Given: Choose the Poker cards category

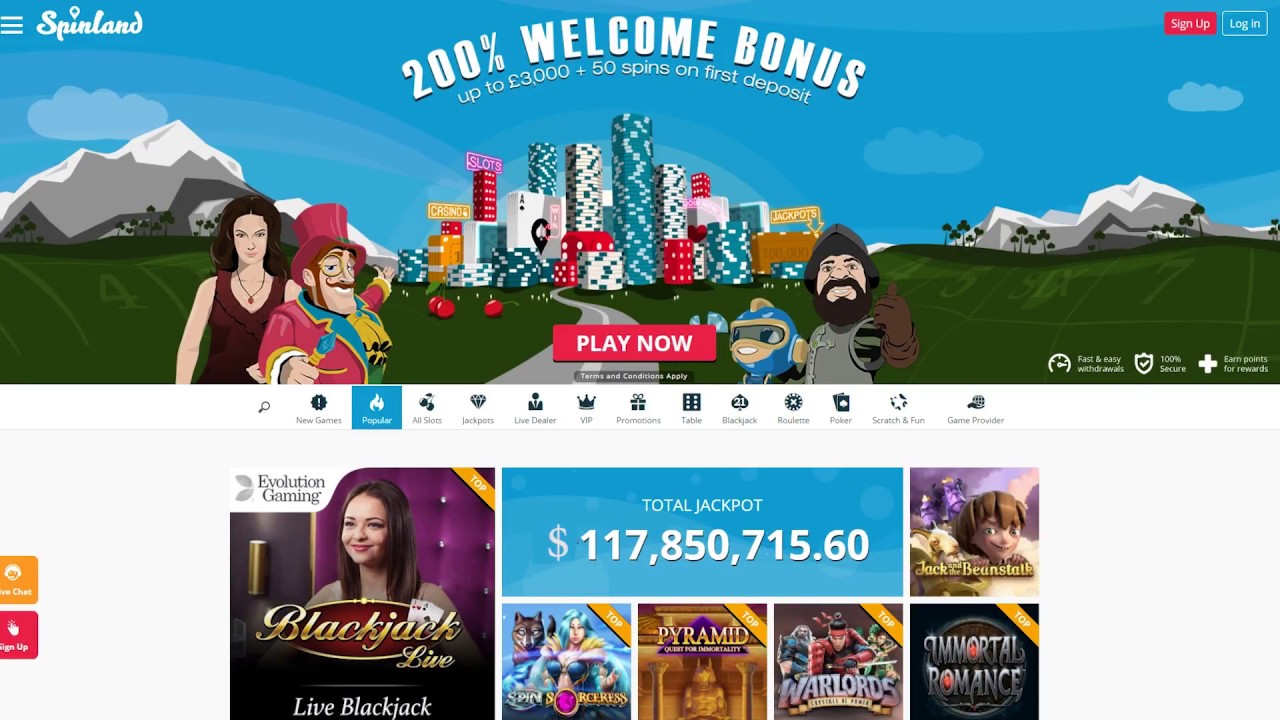Looking at the screenshot, I should point(841,408).
